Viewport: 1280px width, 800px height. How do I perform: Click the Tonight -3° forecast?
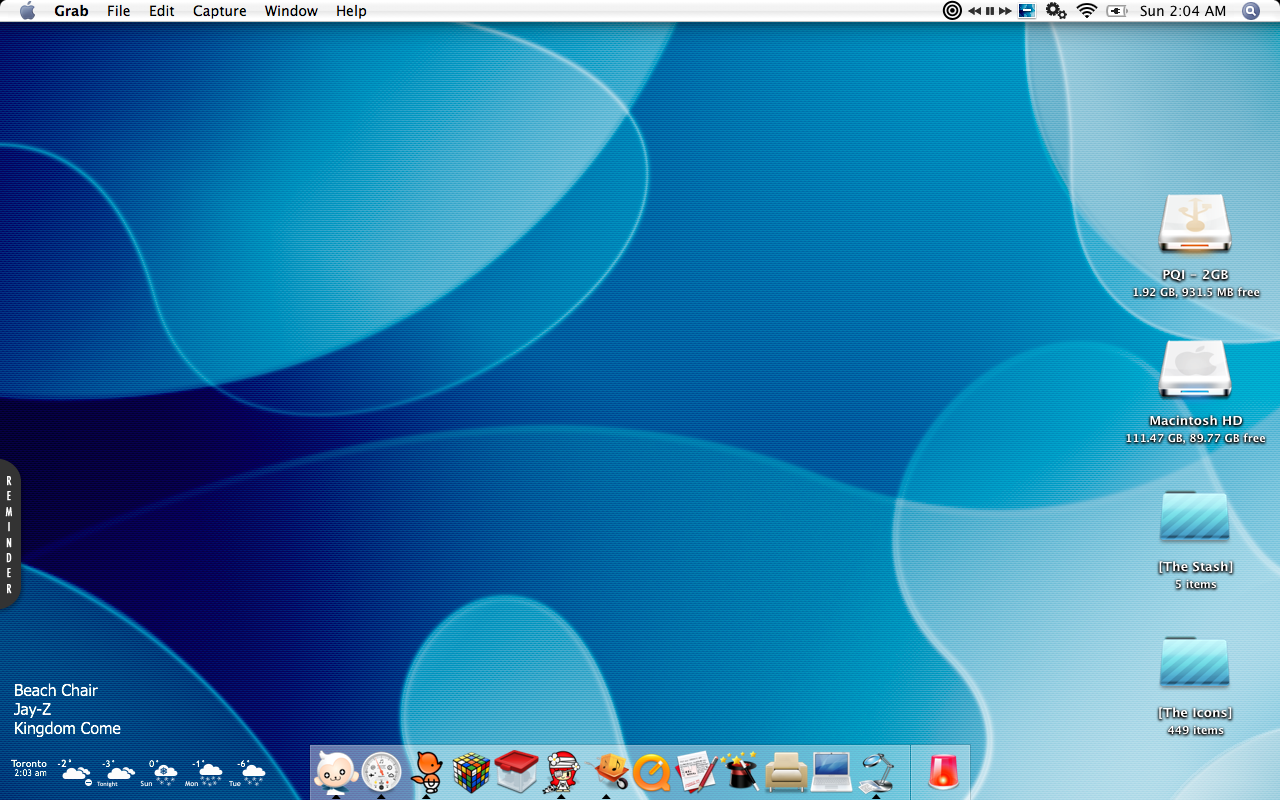click(x=117, y=772)
